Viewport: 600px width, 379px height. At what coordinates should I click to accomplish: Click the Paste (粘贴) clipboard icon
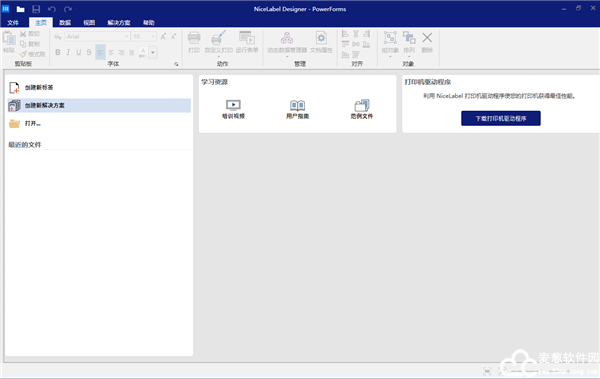tap(9, 39)
